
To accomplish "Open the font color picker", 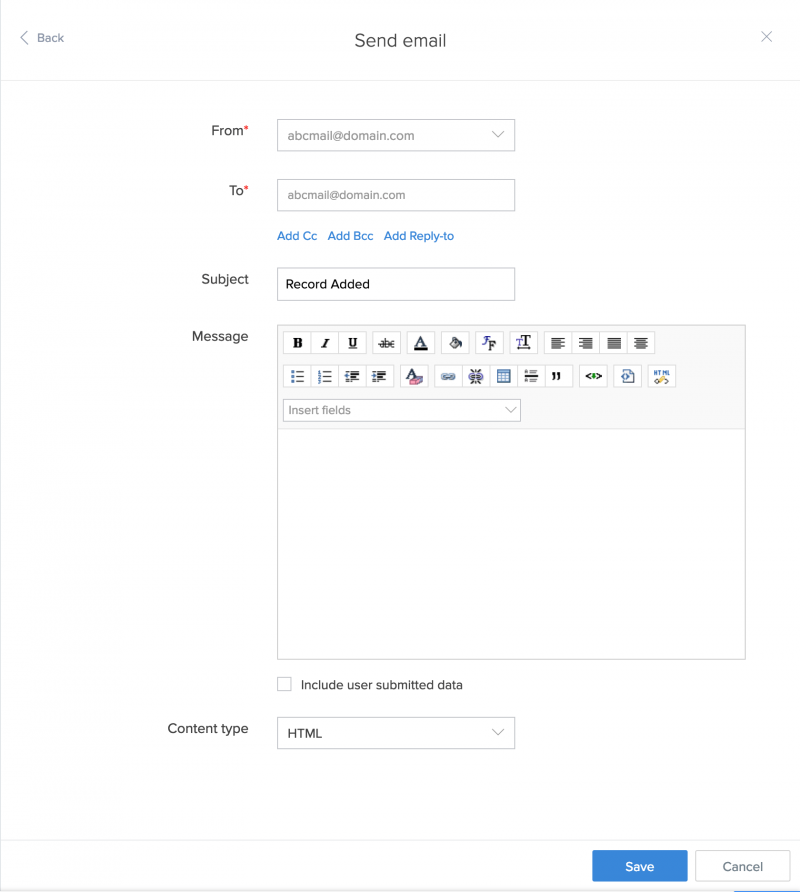I will point(421,343).
